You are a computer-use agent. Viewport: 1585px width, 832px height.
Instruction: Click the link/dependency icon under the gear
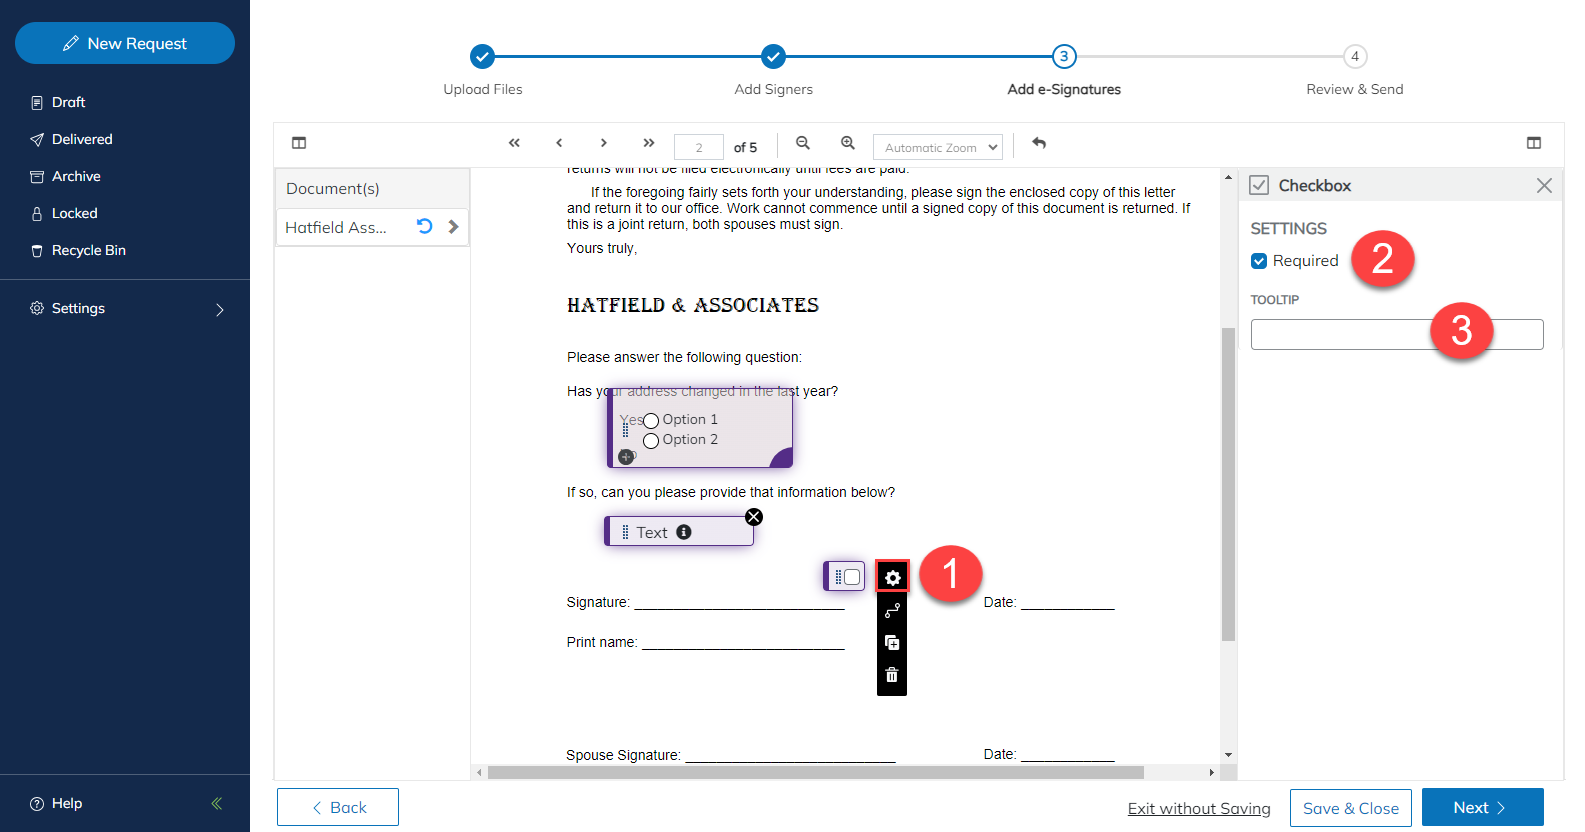click(892, 610)
